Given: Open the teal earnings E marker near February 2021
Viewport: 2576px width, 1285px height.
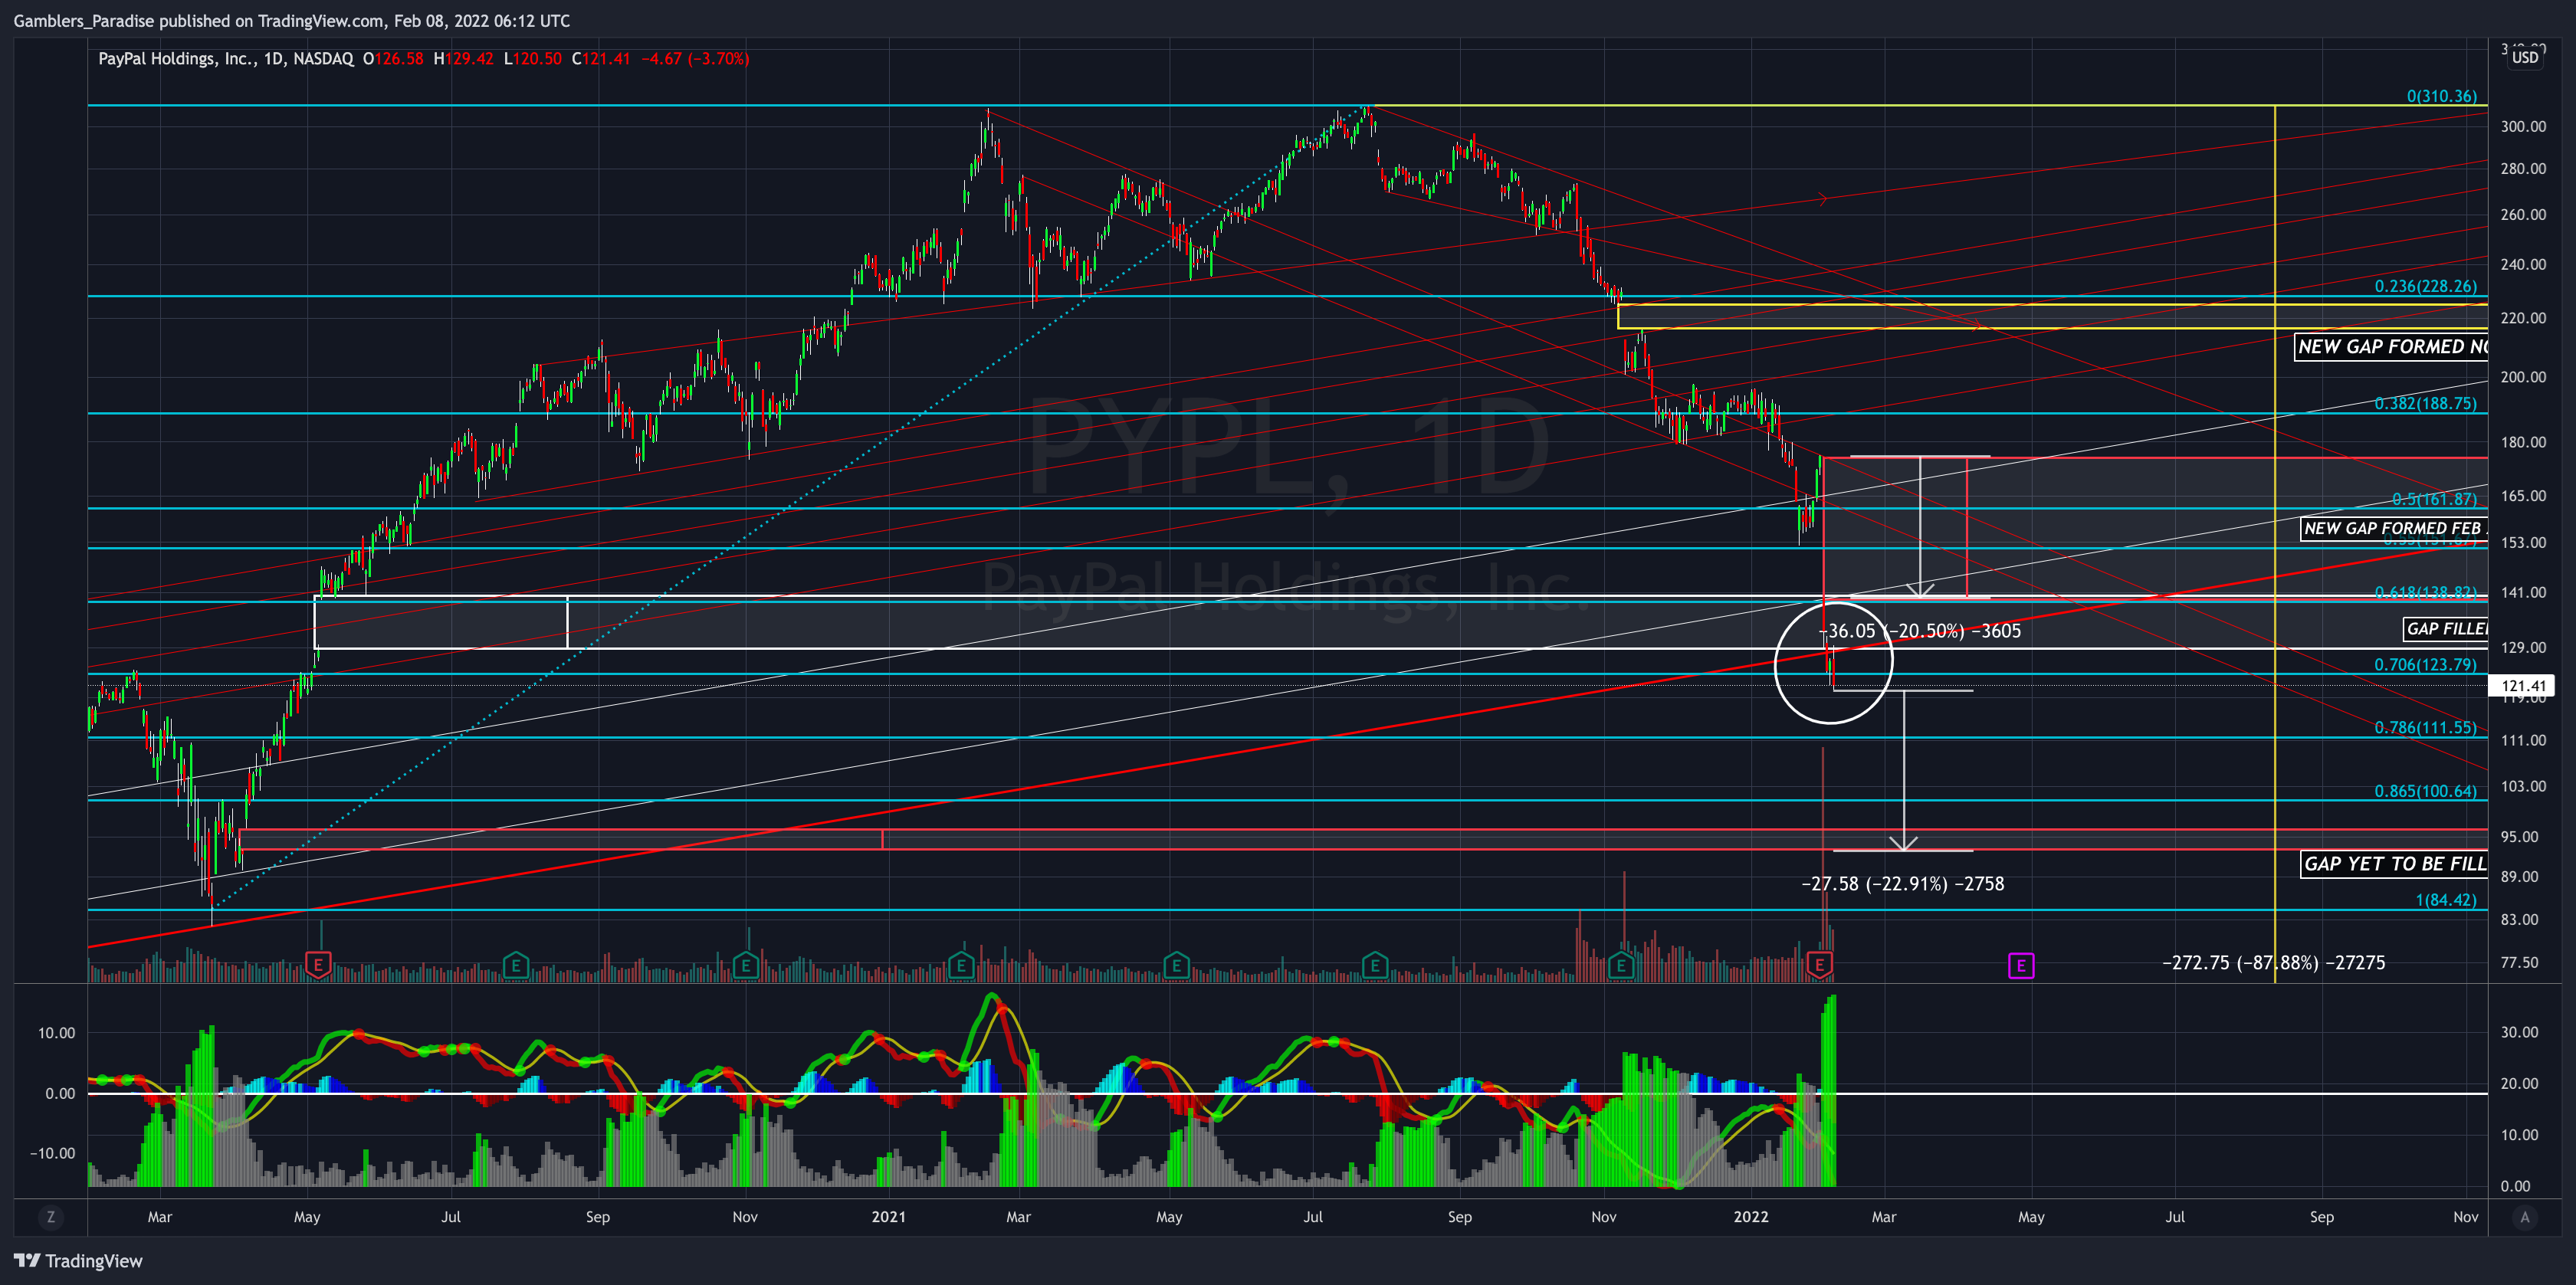Looking at the screenshot, I should (961, 965).
